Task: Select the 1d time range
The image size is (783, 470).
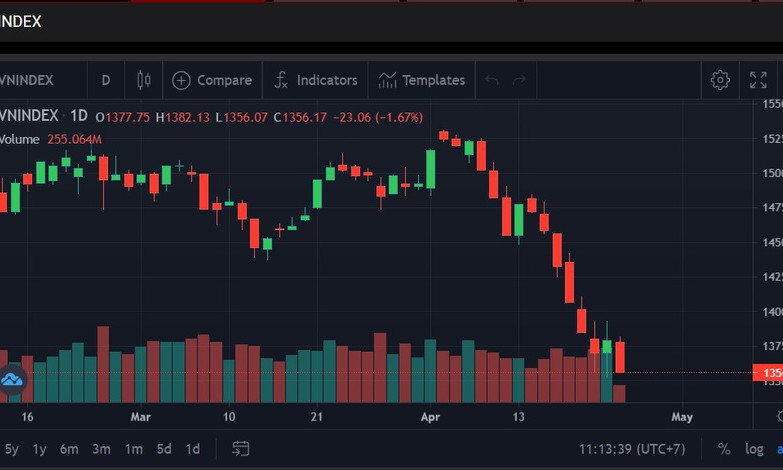Action: [193, 449]
